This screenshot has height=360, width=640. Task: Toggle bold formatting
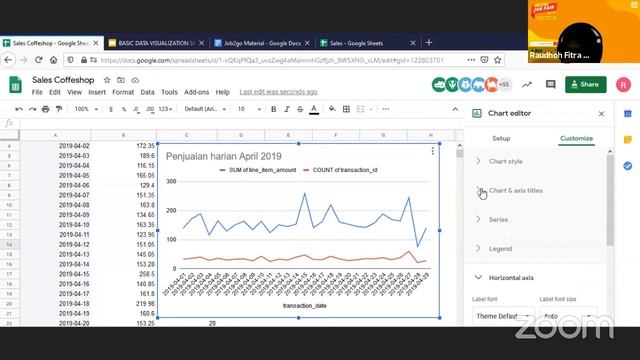[273, 109]
